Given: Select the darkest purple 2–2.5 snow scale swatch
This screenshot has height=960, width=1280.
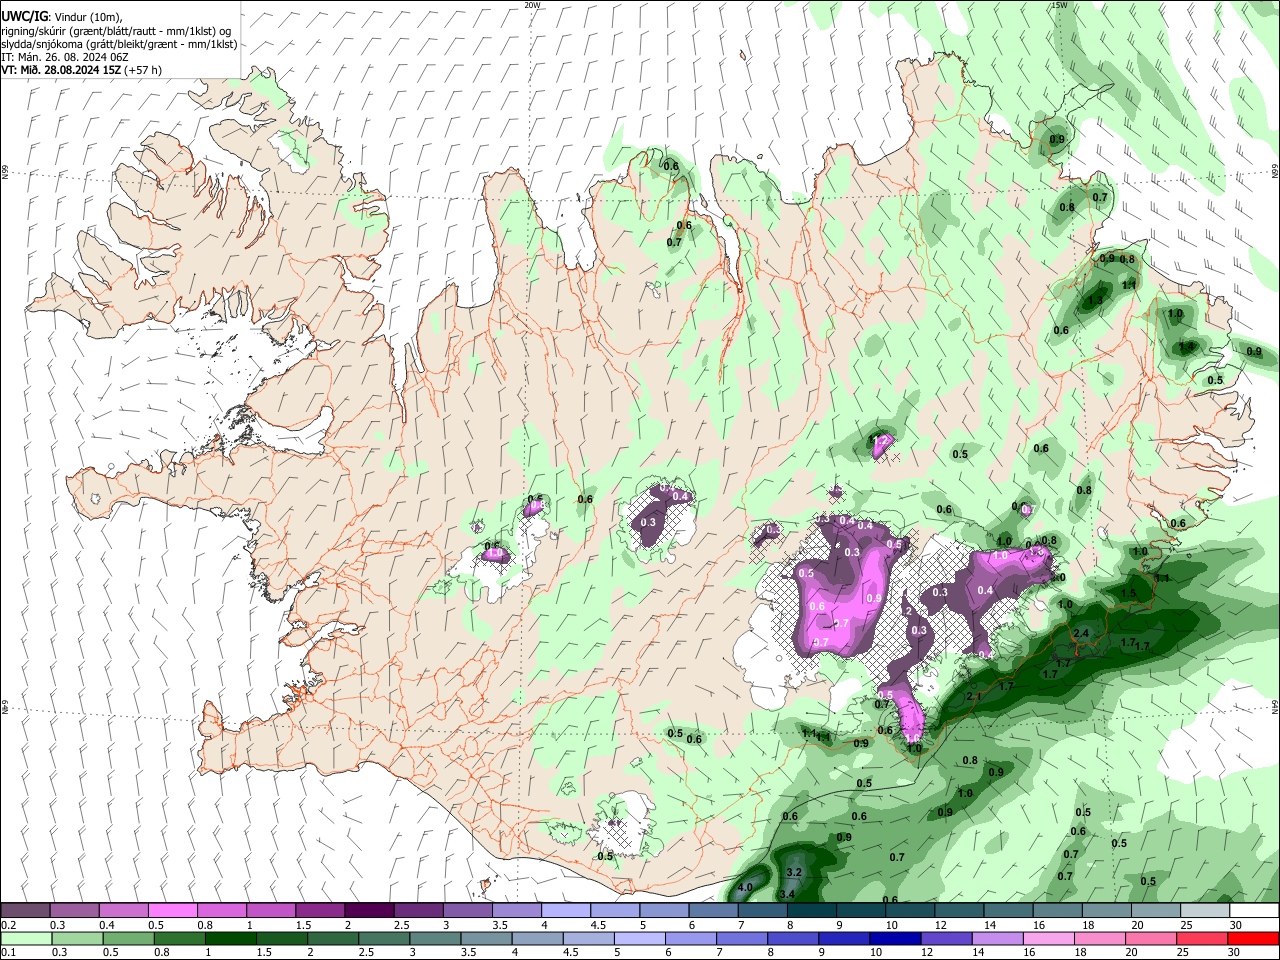Looking at the screenshot, I should click(x=369, y=910).
